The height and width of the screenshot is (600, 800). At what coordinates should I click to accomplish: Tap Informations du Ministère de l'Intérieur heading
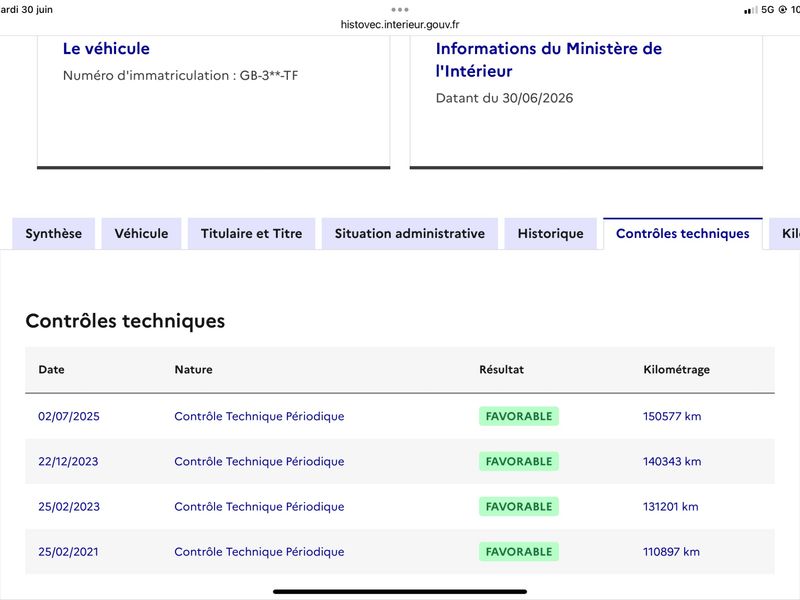(x=548, y=60)
